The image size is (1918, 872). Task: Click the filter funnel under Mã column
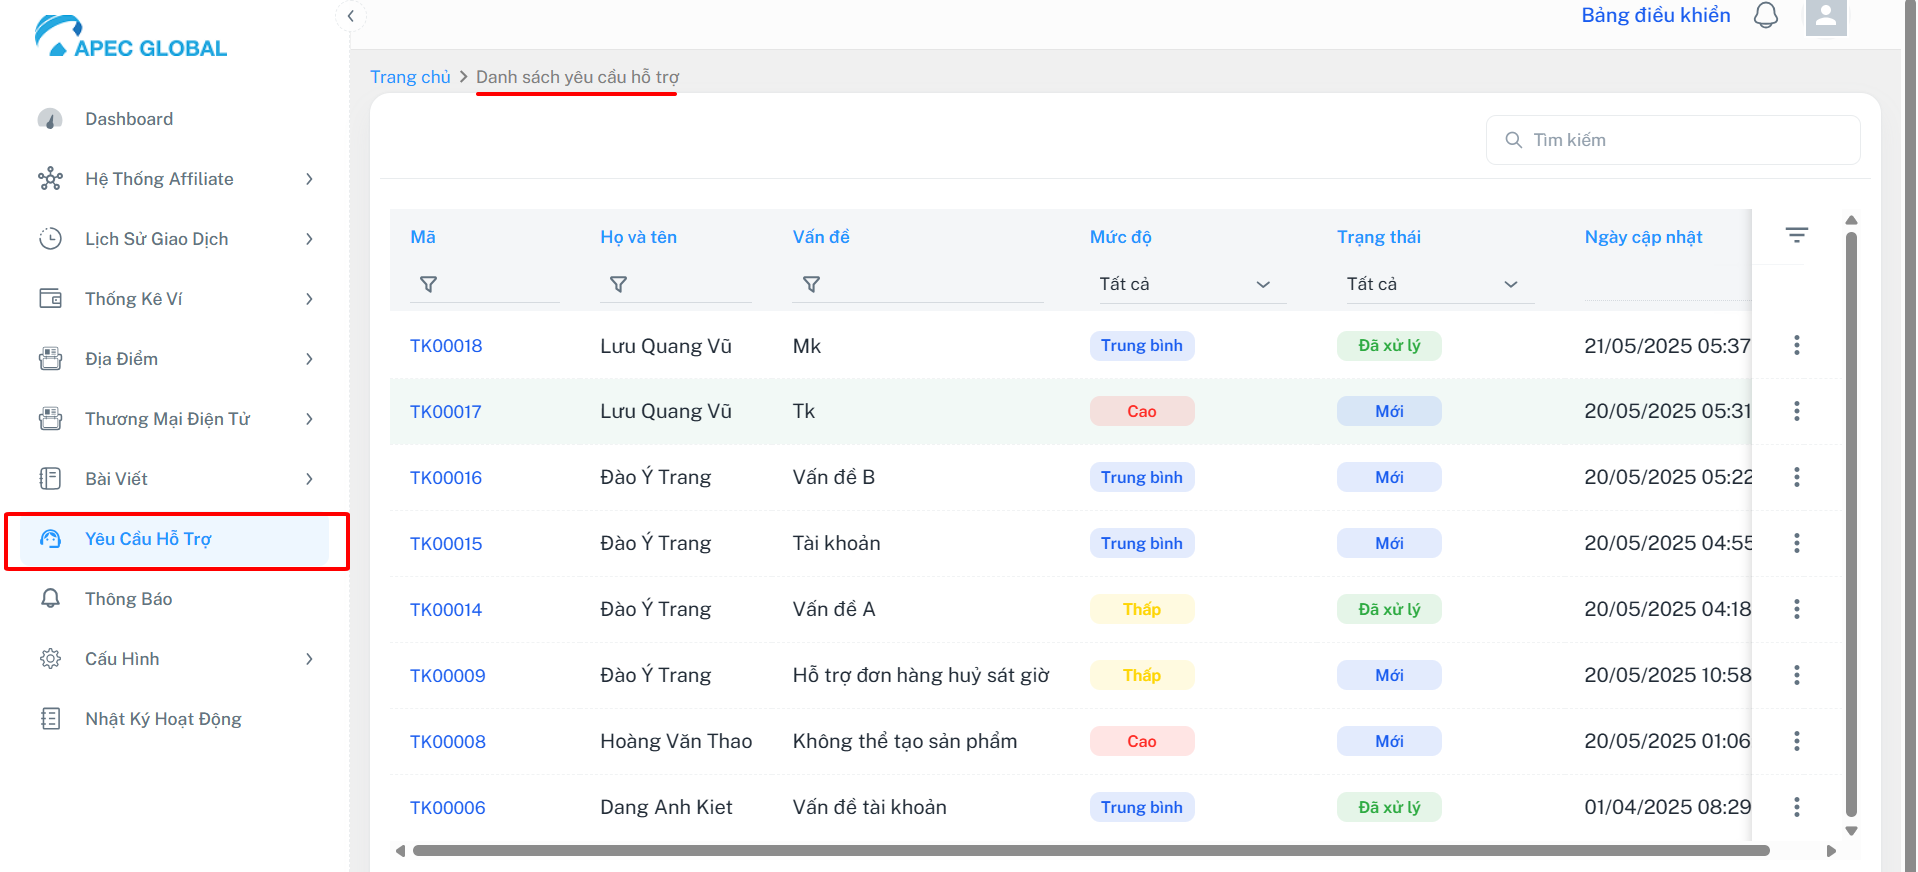click(428, 285)
